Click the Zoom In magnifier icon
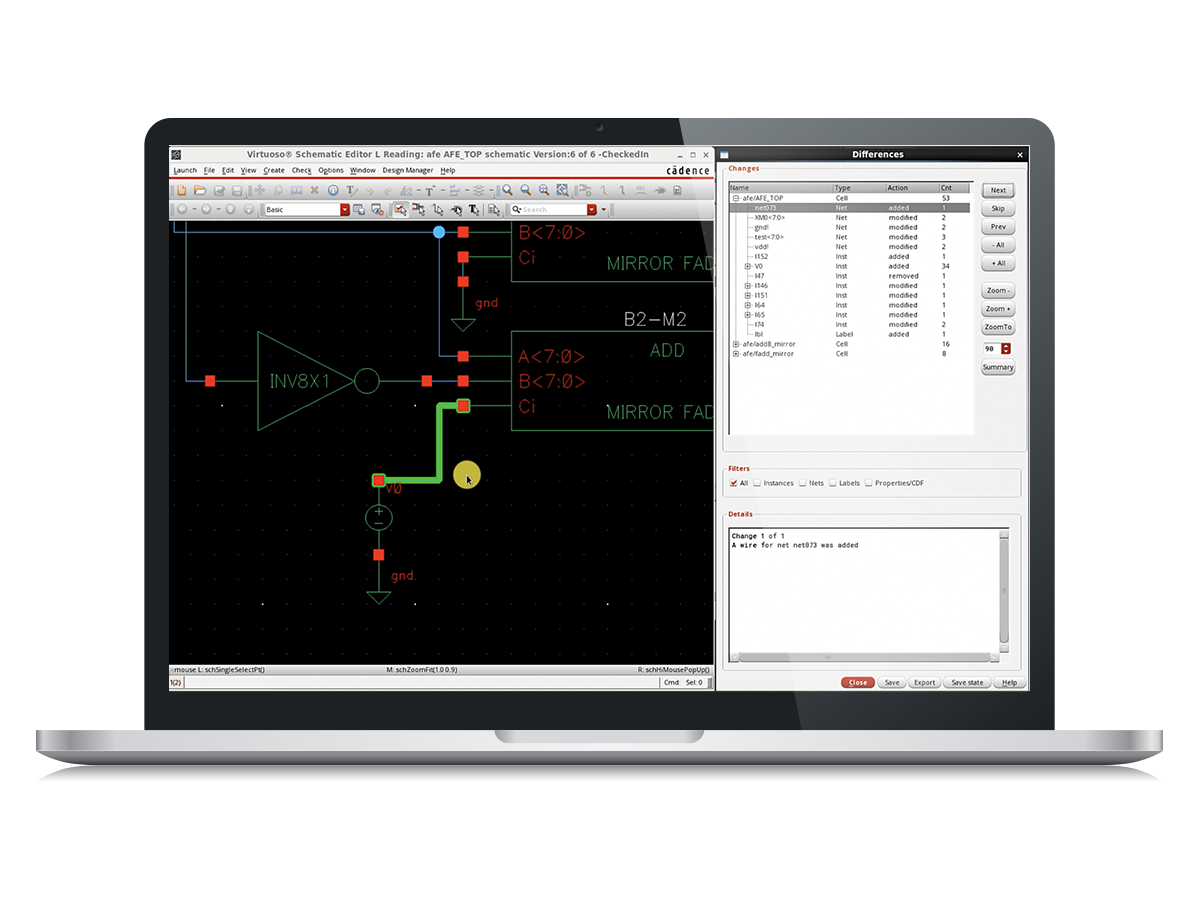Screen dimensions: 1200x900 click(x=508, y=190)
